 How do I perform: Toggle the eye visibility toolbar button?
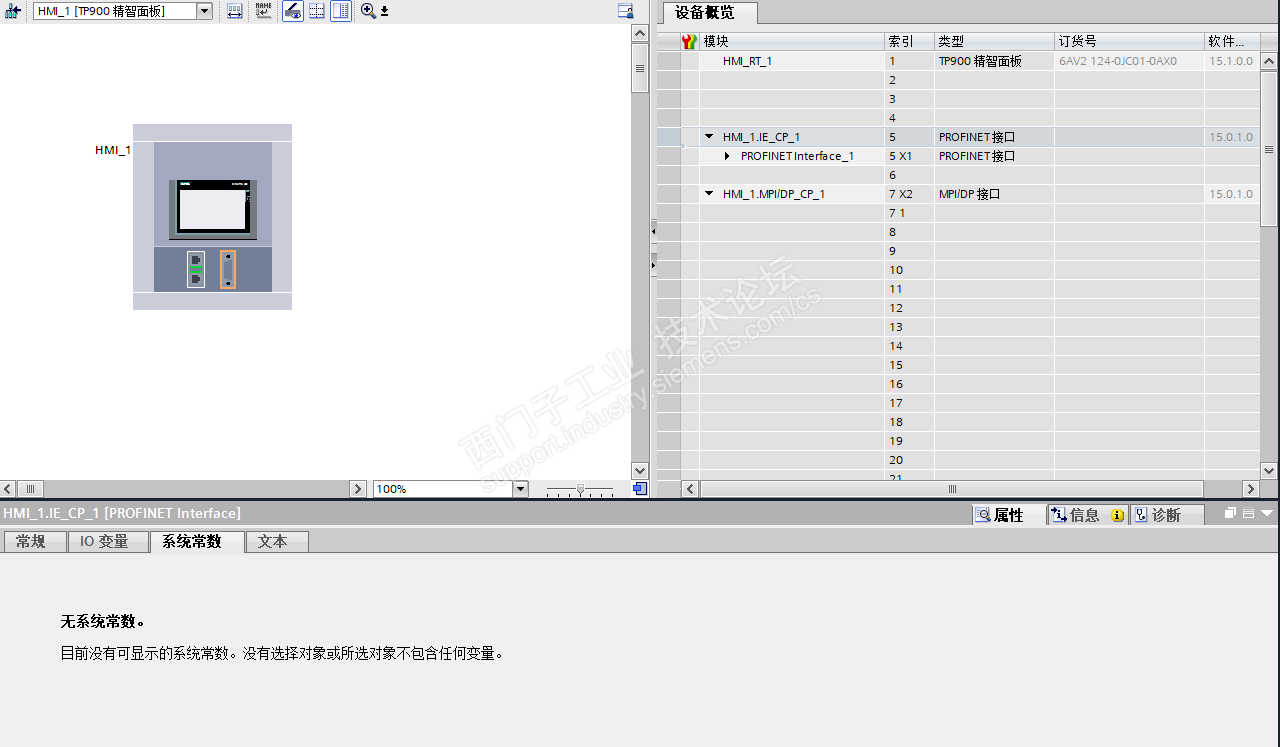coord(293,11)
